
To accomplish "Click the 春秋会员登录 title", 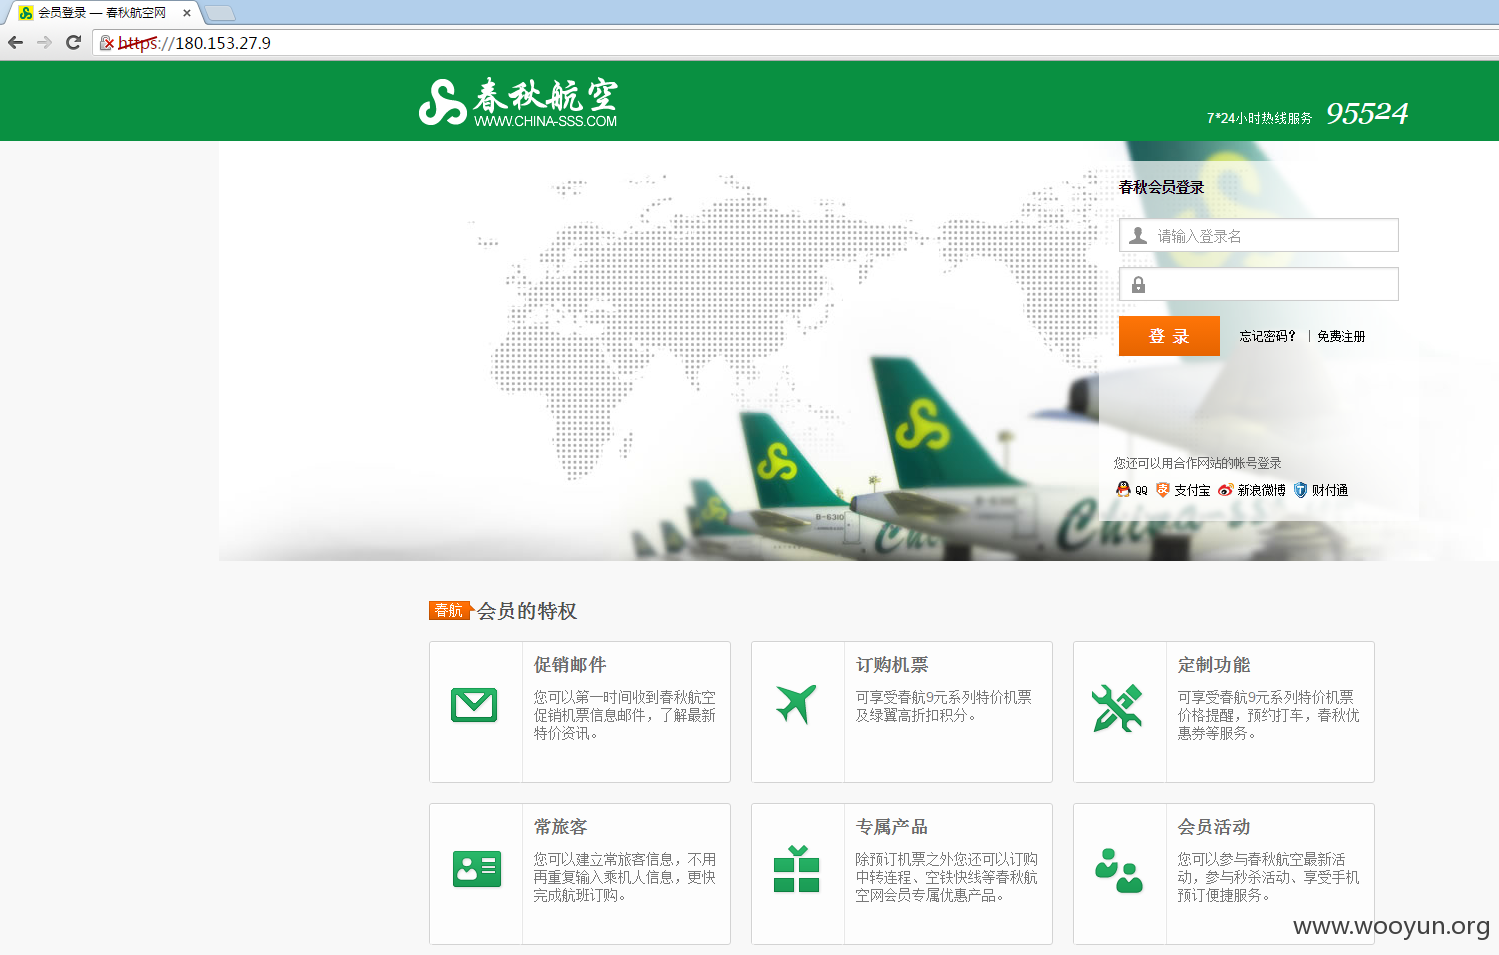I will (1161, 187).
